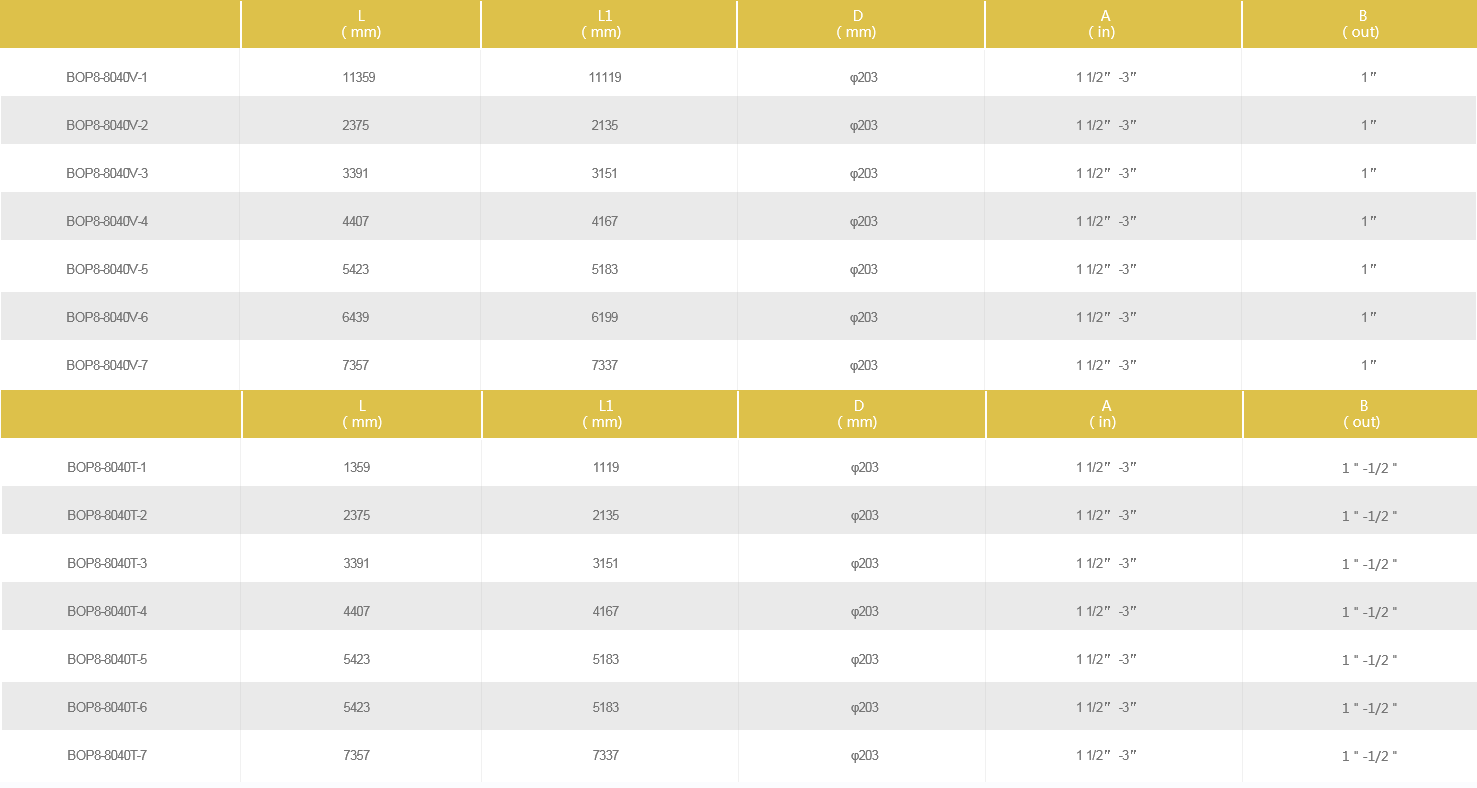Click L value 6439 for BOP8-8040V-6
The width and height of the screenshot is (1477, 788).
356,317
